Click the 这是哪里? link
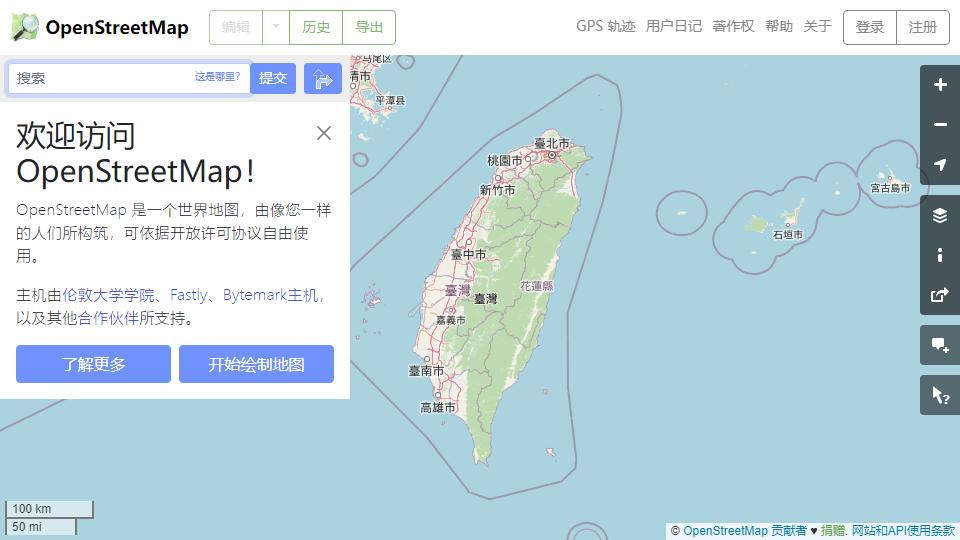The width and height of the screenshot is (960, 540). pyautogui.click(x=217, y=77)
